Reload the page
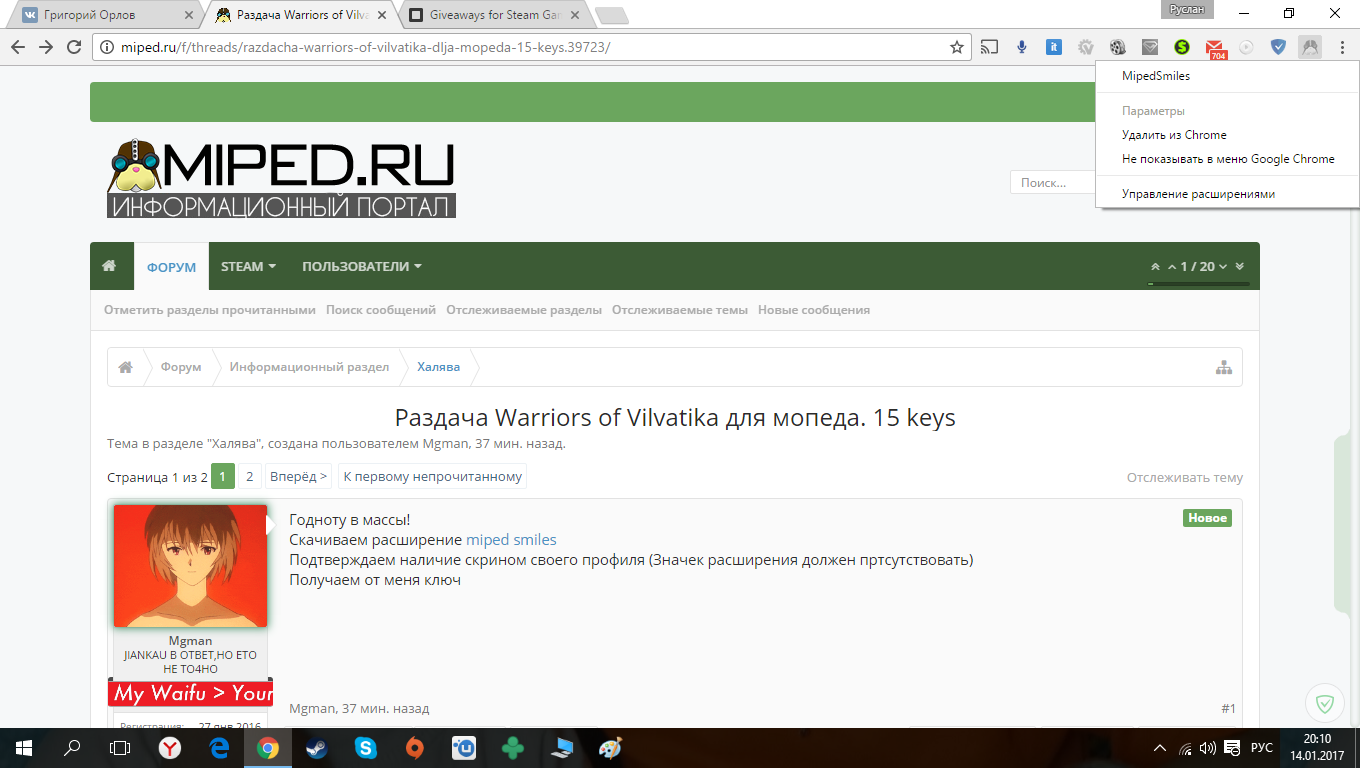 pos(73,47)
